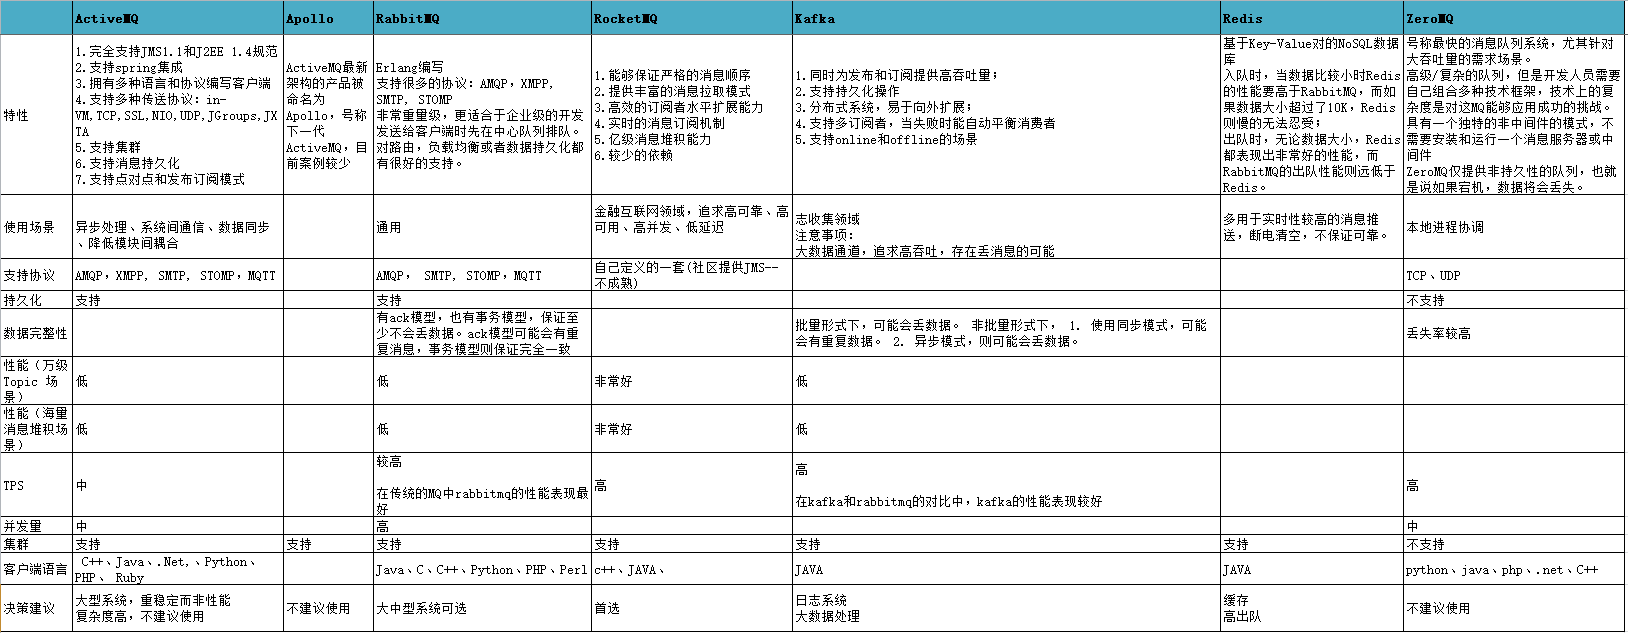Select RabbitMQ client languages cell Java、C、C++、Python

tap(483, 569)
